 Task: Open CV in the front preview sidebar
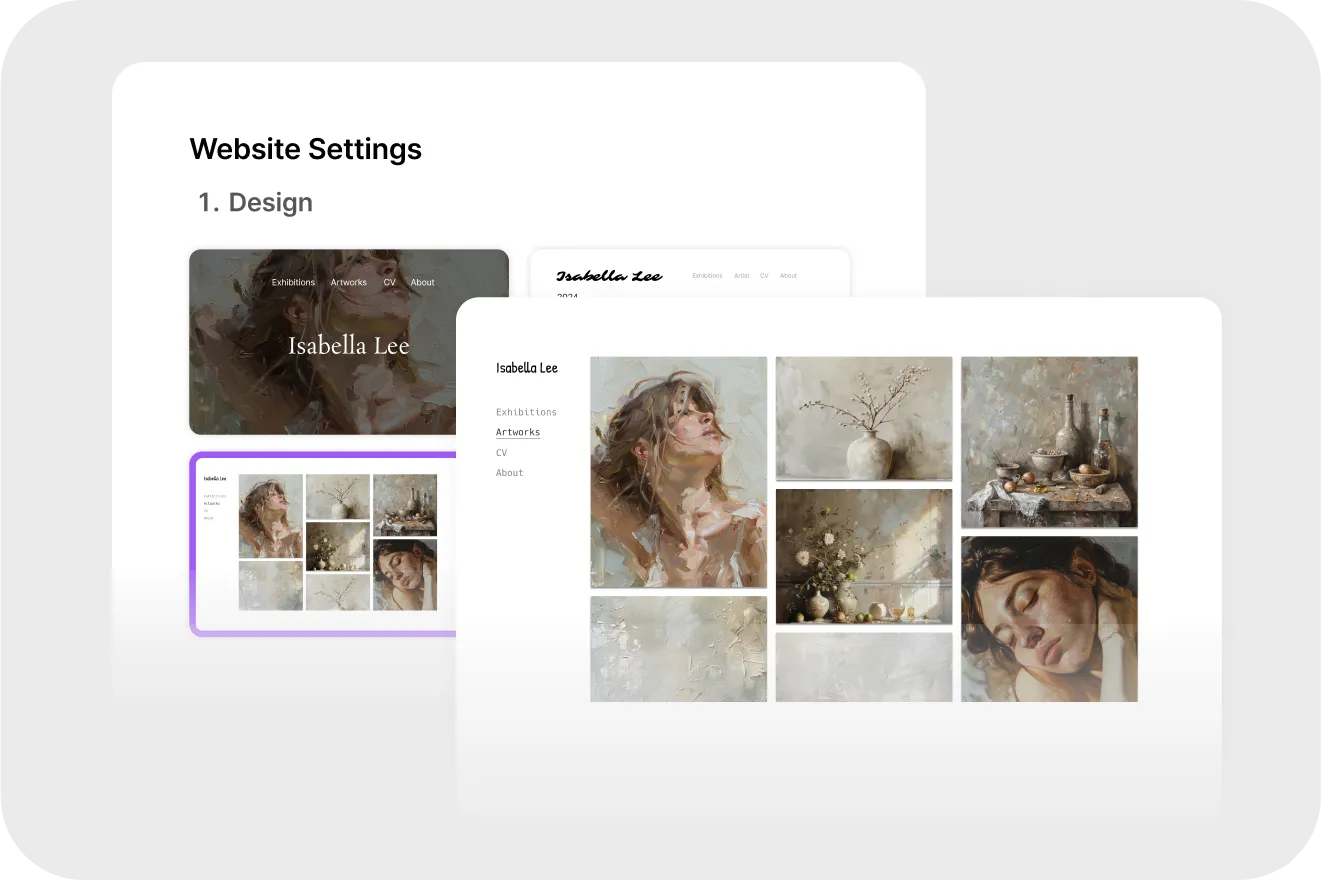click(502, 453)
